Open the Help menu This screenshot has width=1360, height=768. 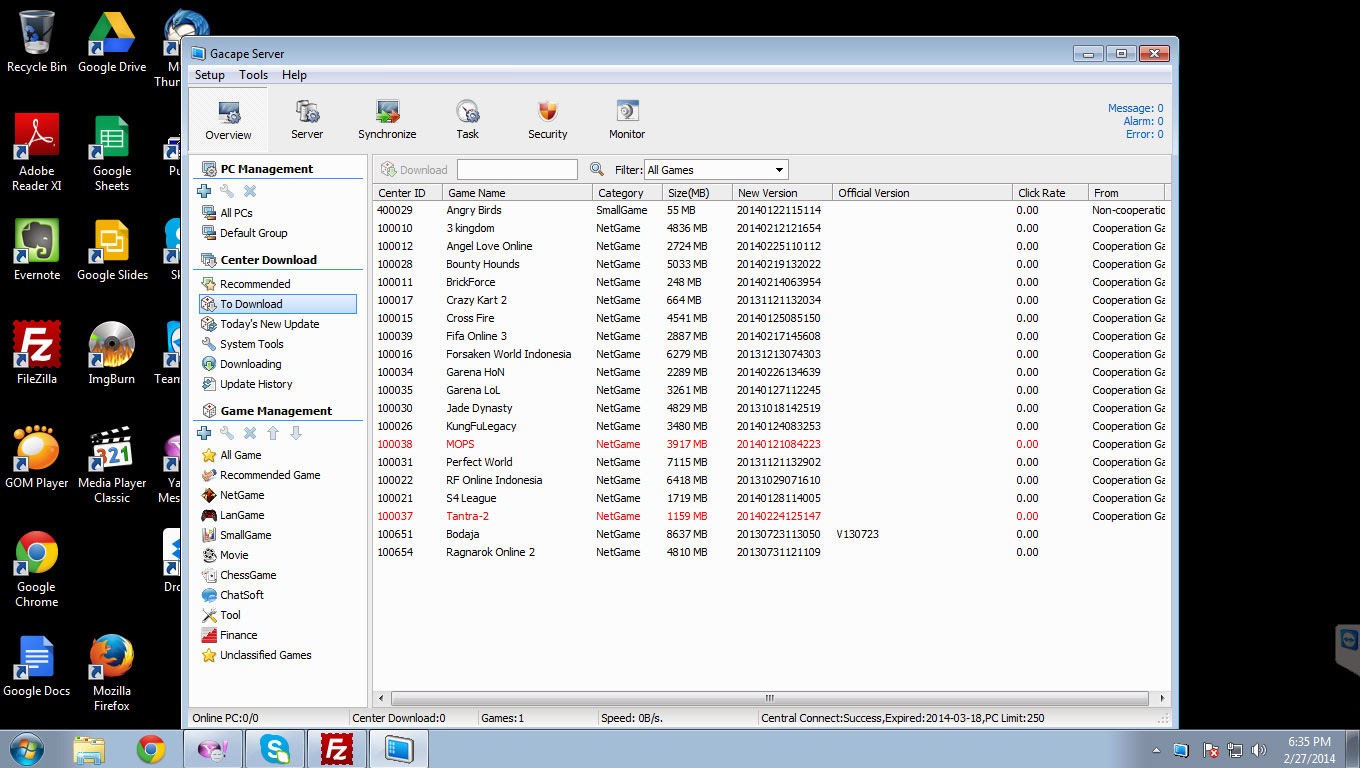[294, 75]
